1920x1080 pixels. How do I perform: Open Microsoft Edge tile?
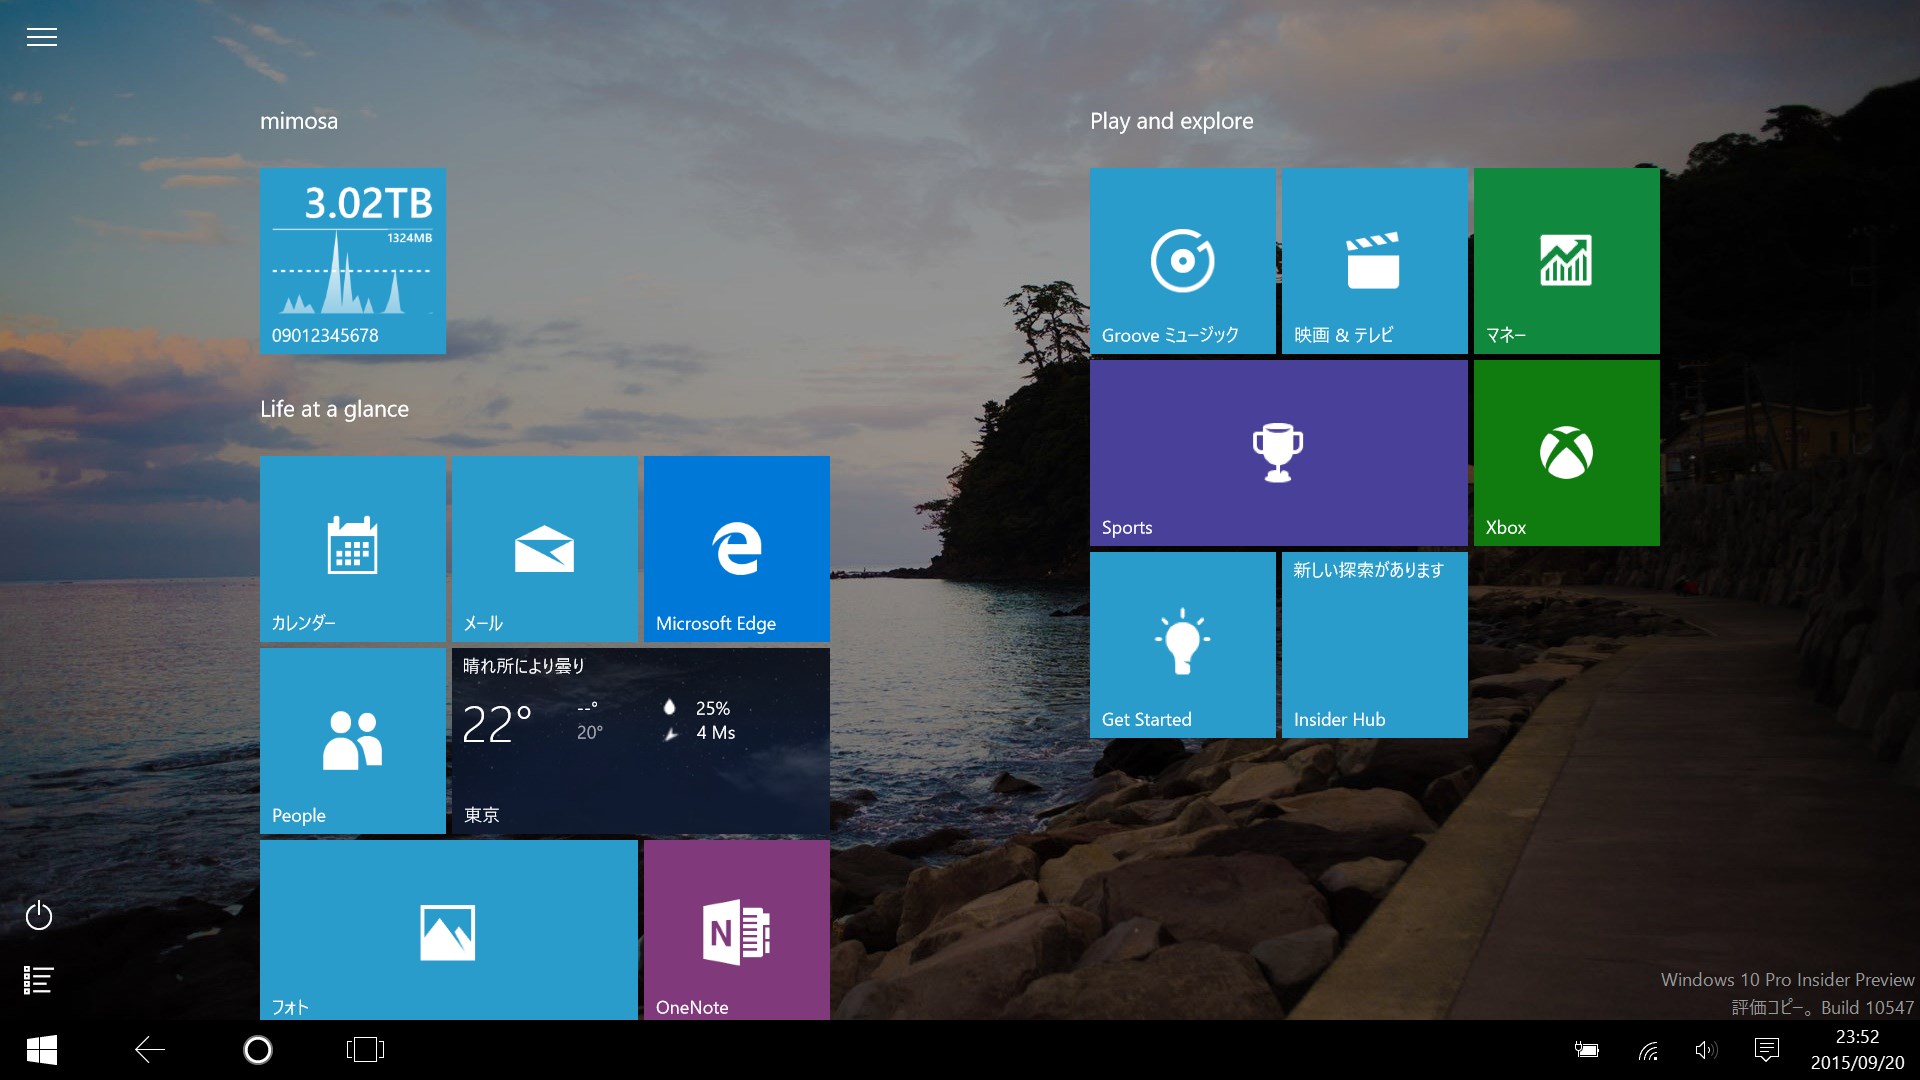tap(736, 548)
